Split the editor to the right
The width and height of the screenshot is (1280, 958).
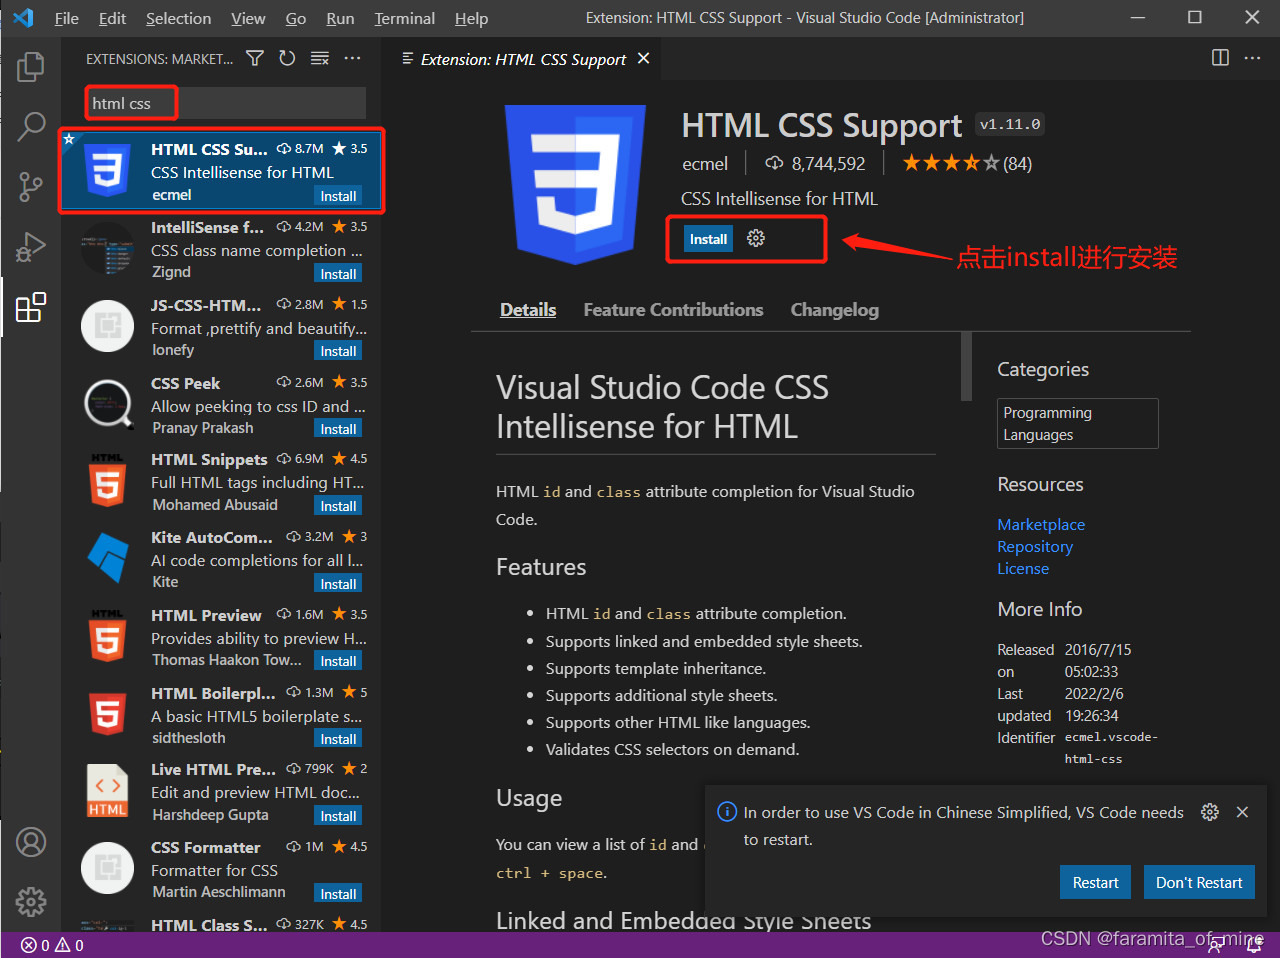click(x=1220, y=58)
